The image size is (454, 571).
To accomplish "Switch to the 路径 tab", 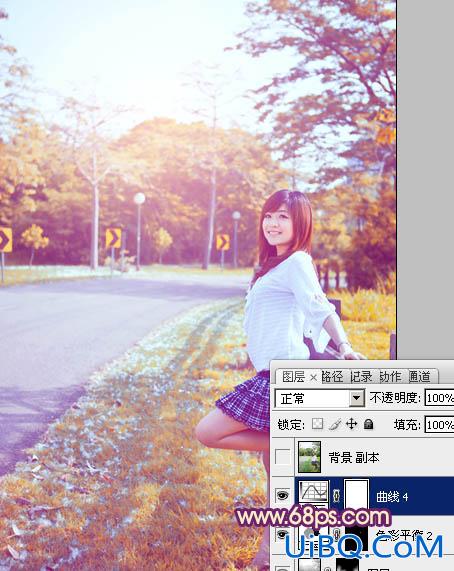I will [333, 377].
